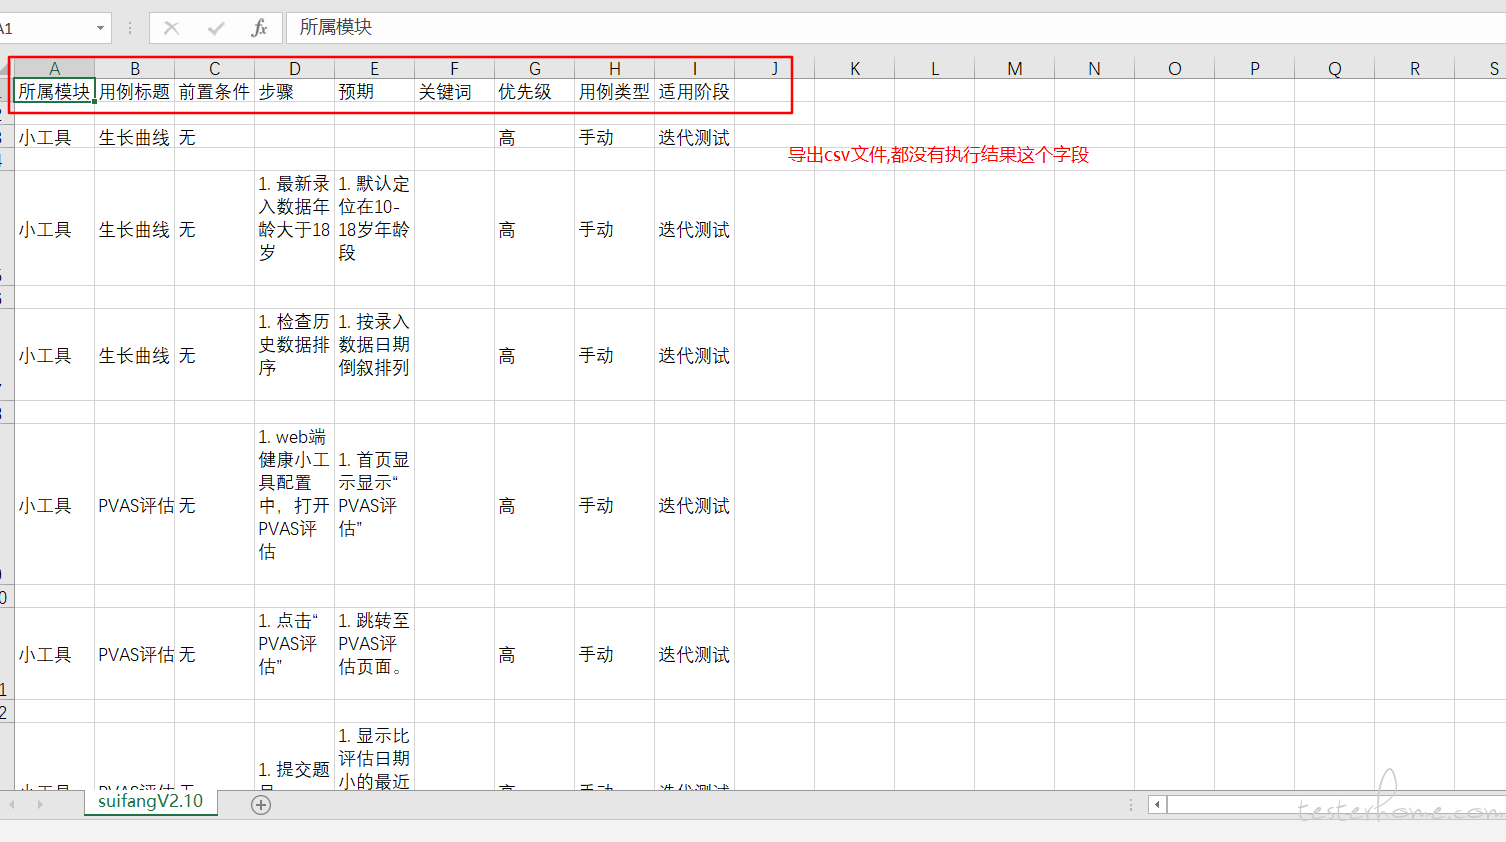
Task: Add a new sheet with plus button
Action: (261, 805)
